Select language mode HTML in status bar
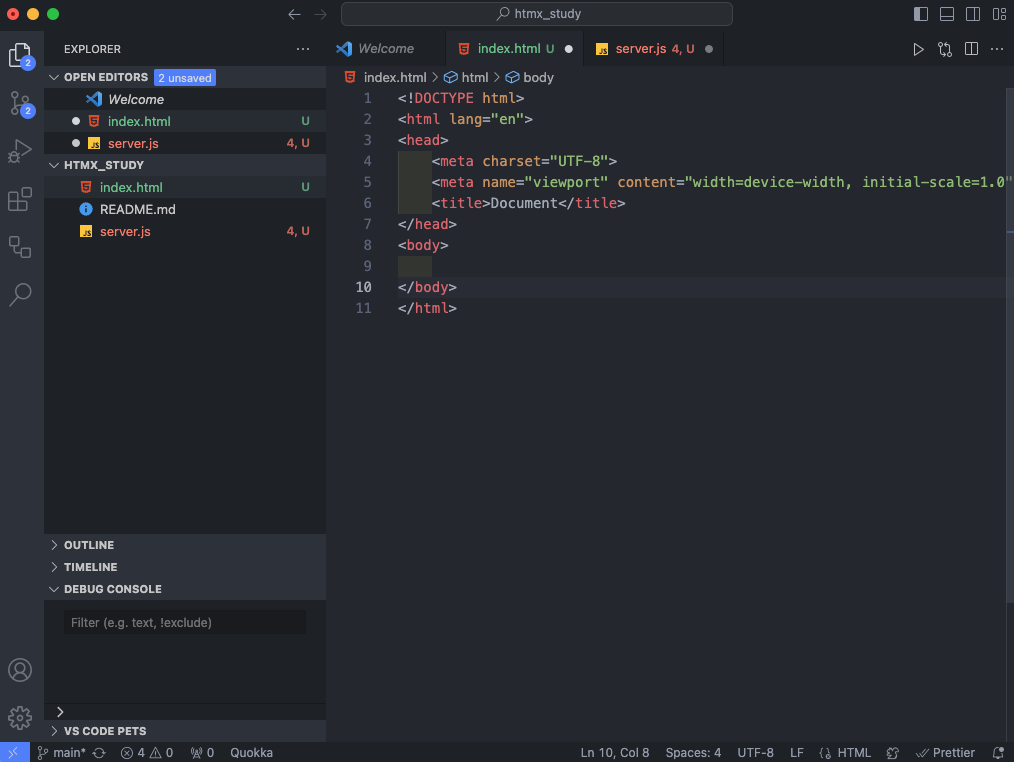The width and height of the screenshot is (1014, 762). coord(854,753)
